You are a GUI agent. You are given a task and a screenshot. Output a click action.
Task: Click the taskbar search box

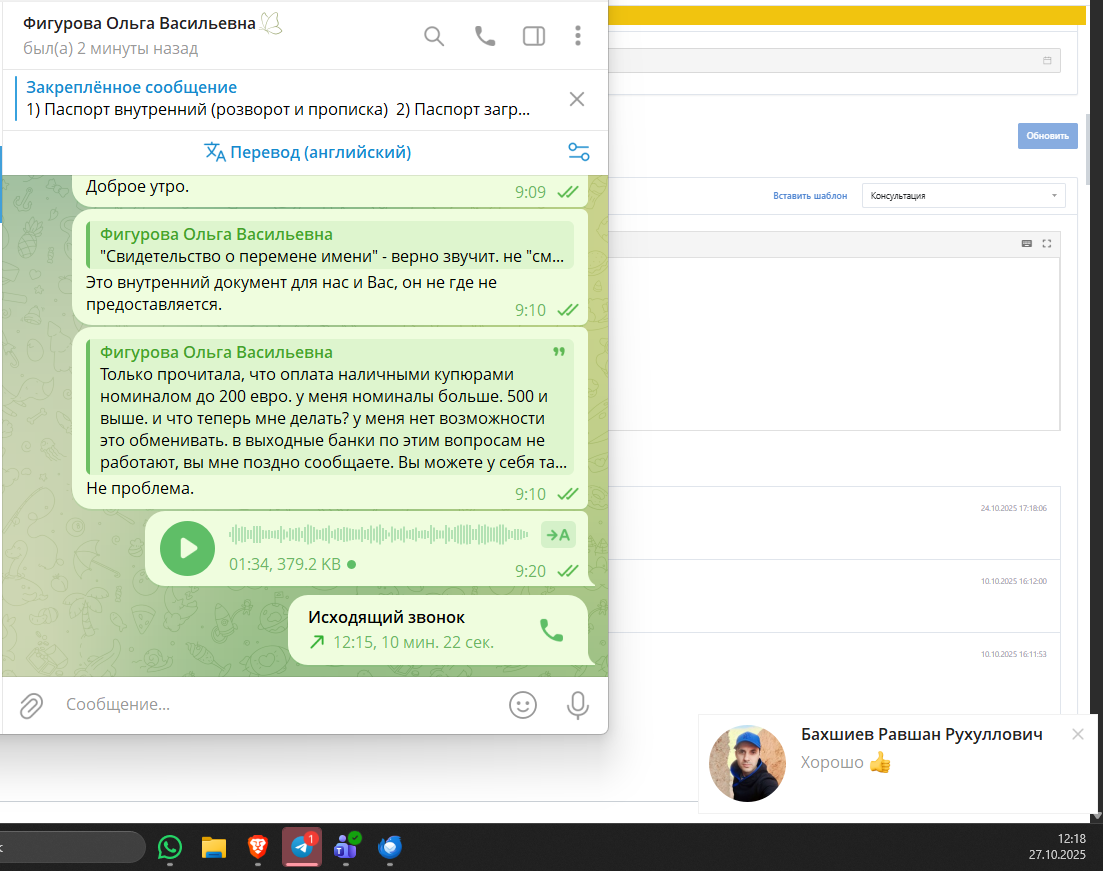pos(70,847)
